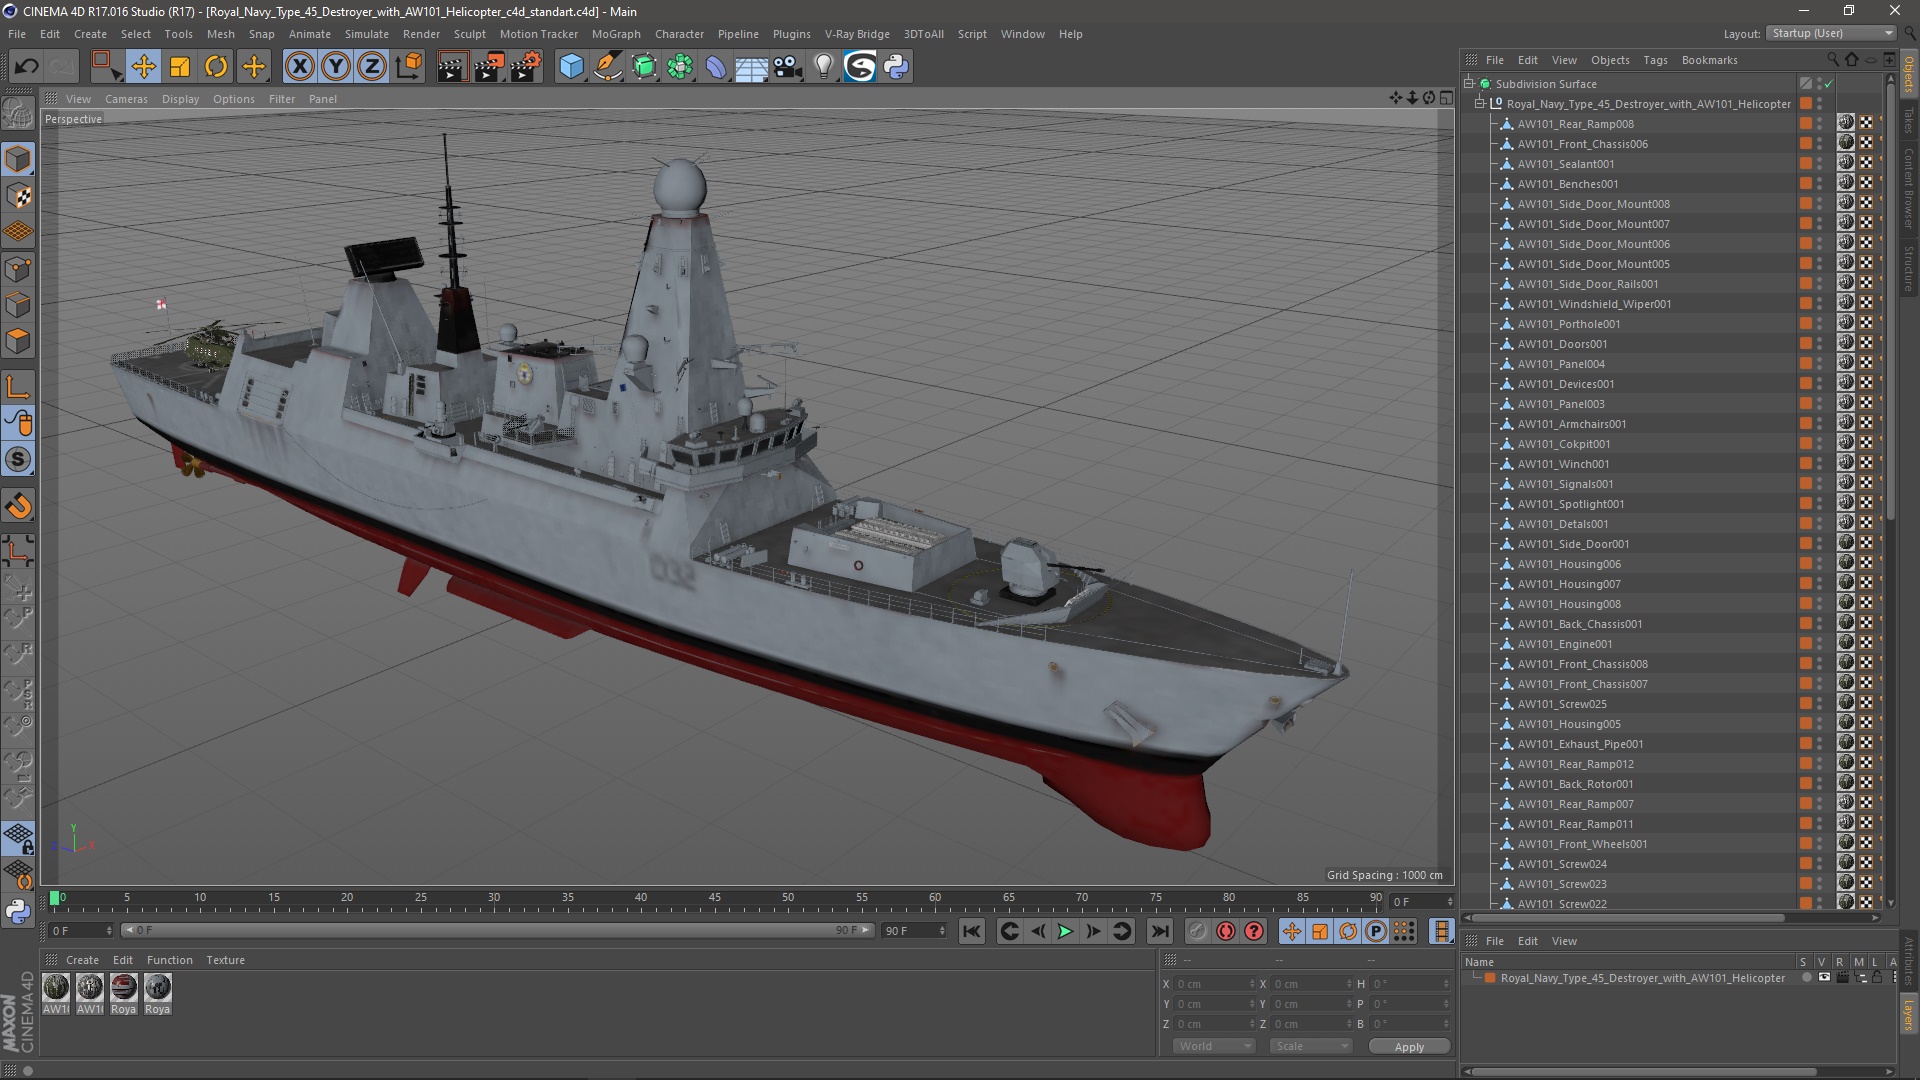Collapse the Royal_Navy_Type_45_Destroyer null hierarchy
1920x1080 pixels.
[1480, 104]
